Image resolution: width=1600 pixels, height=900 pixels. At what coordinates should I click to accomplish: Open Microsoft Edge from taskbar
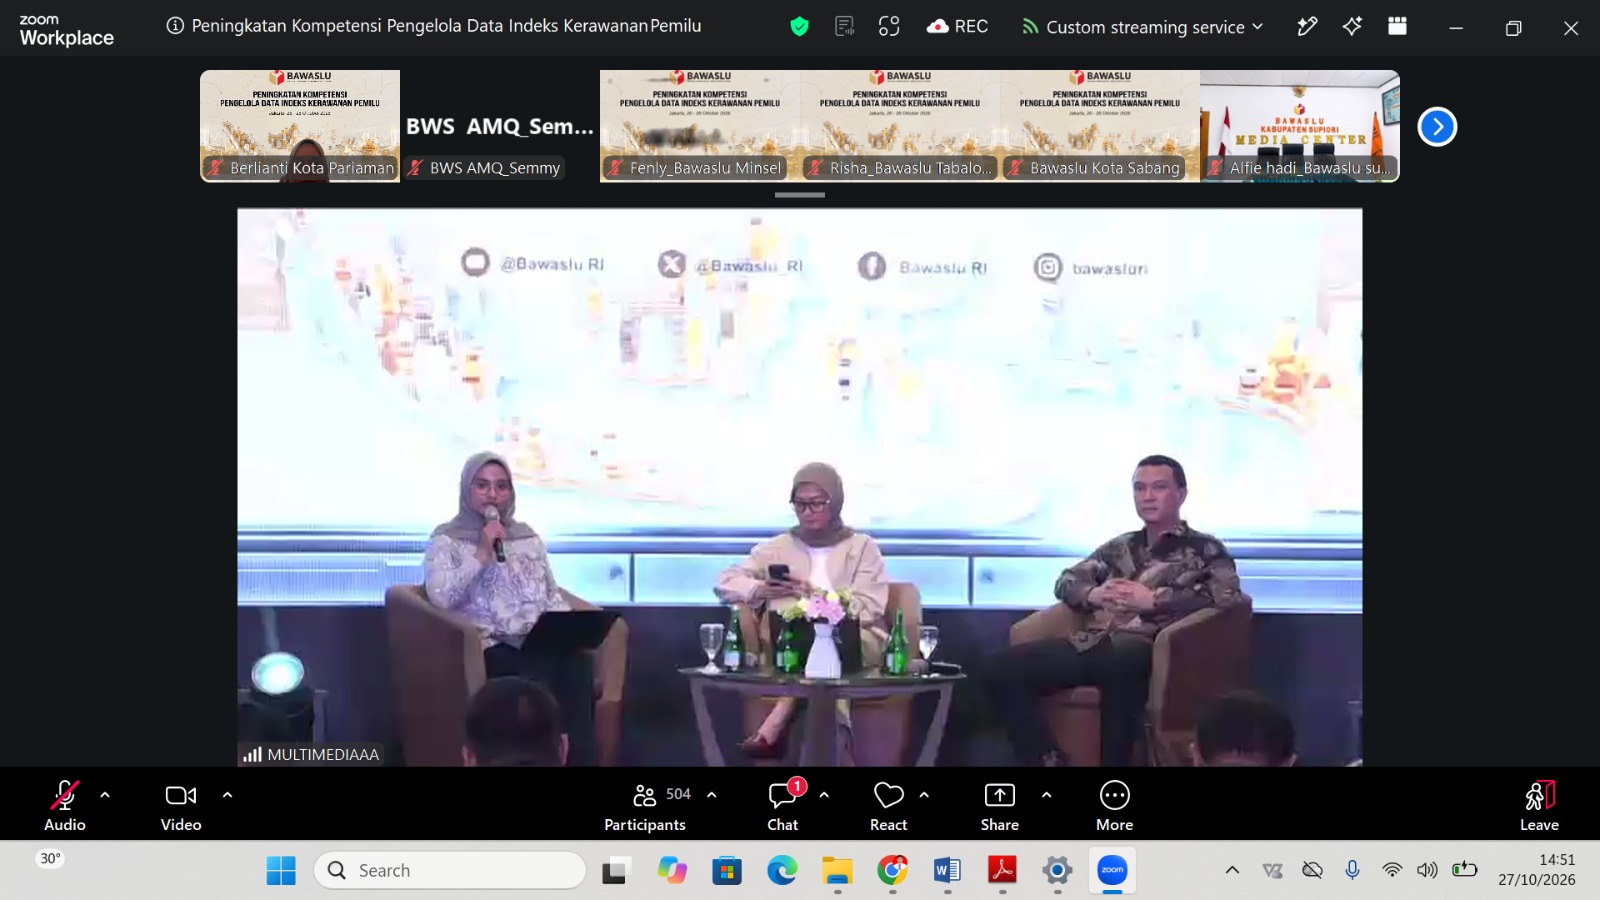(782, 871)
